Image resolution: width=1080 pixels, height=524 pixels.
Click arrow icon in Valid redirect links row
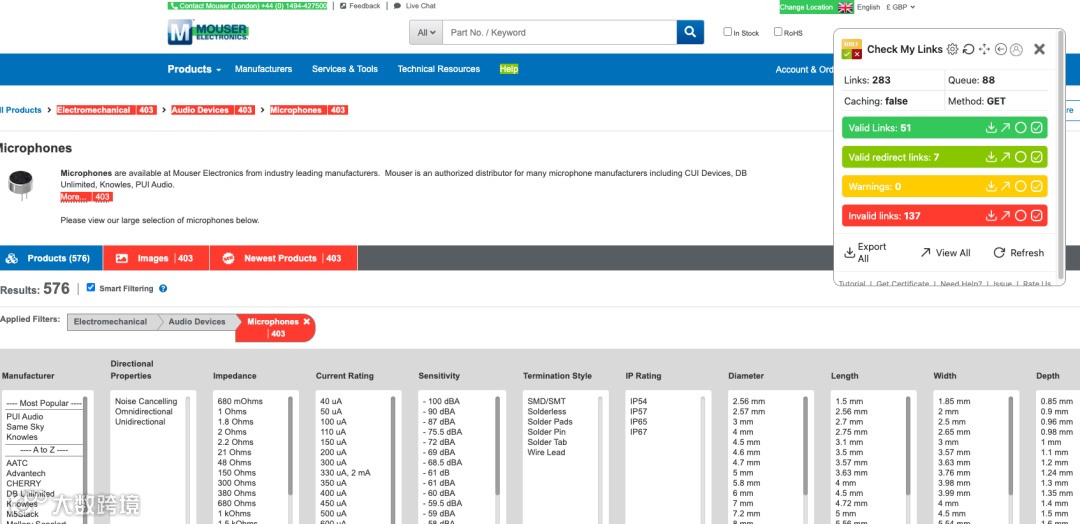[1006, 157]
